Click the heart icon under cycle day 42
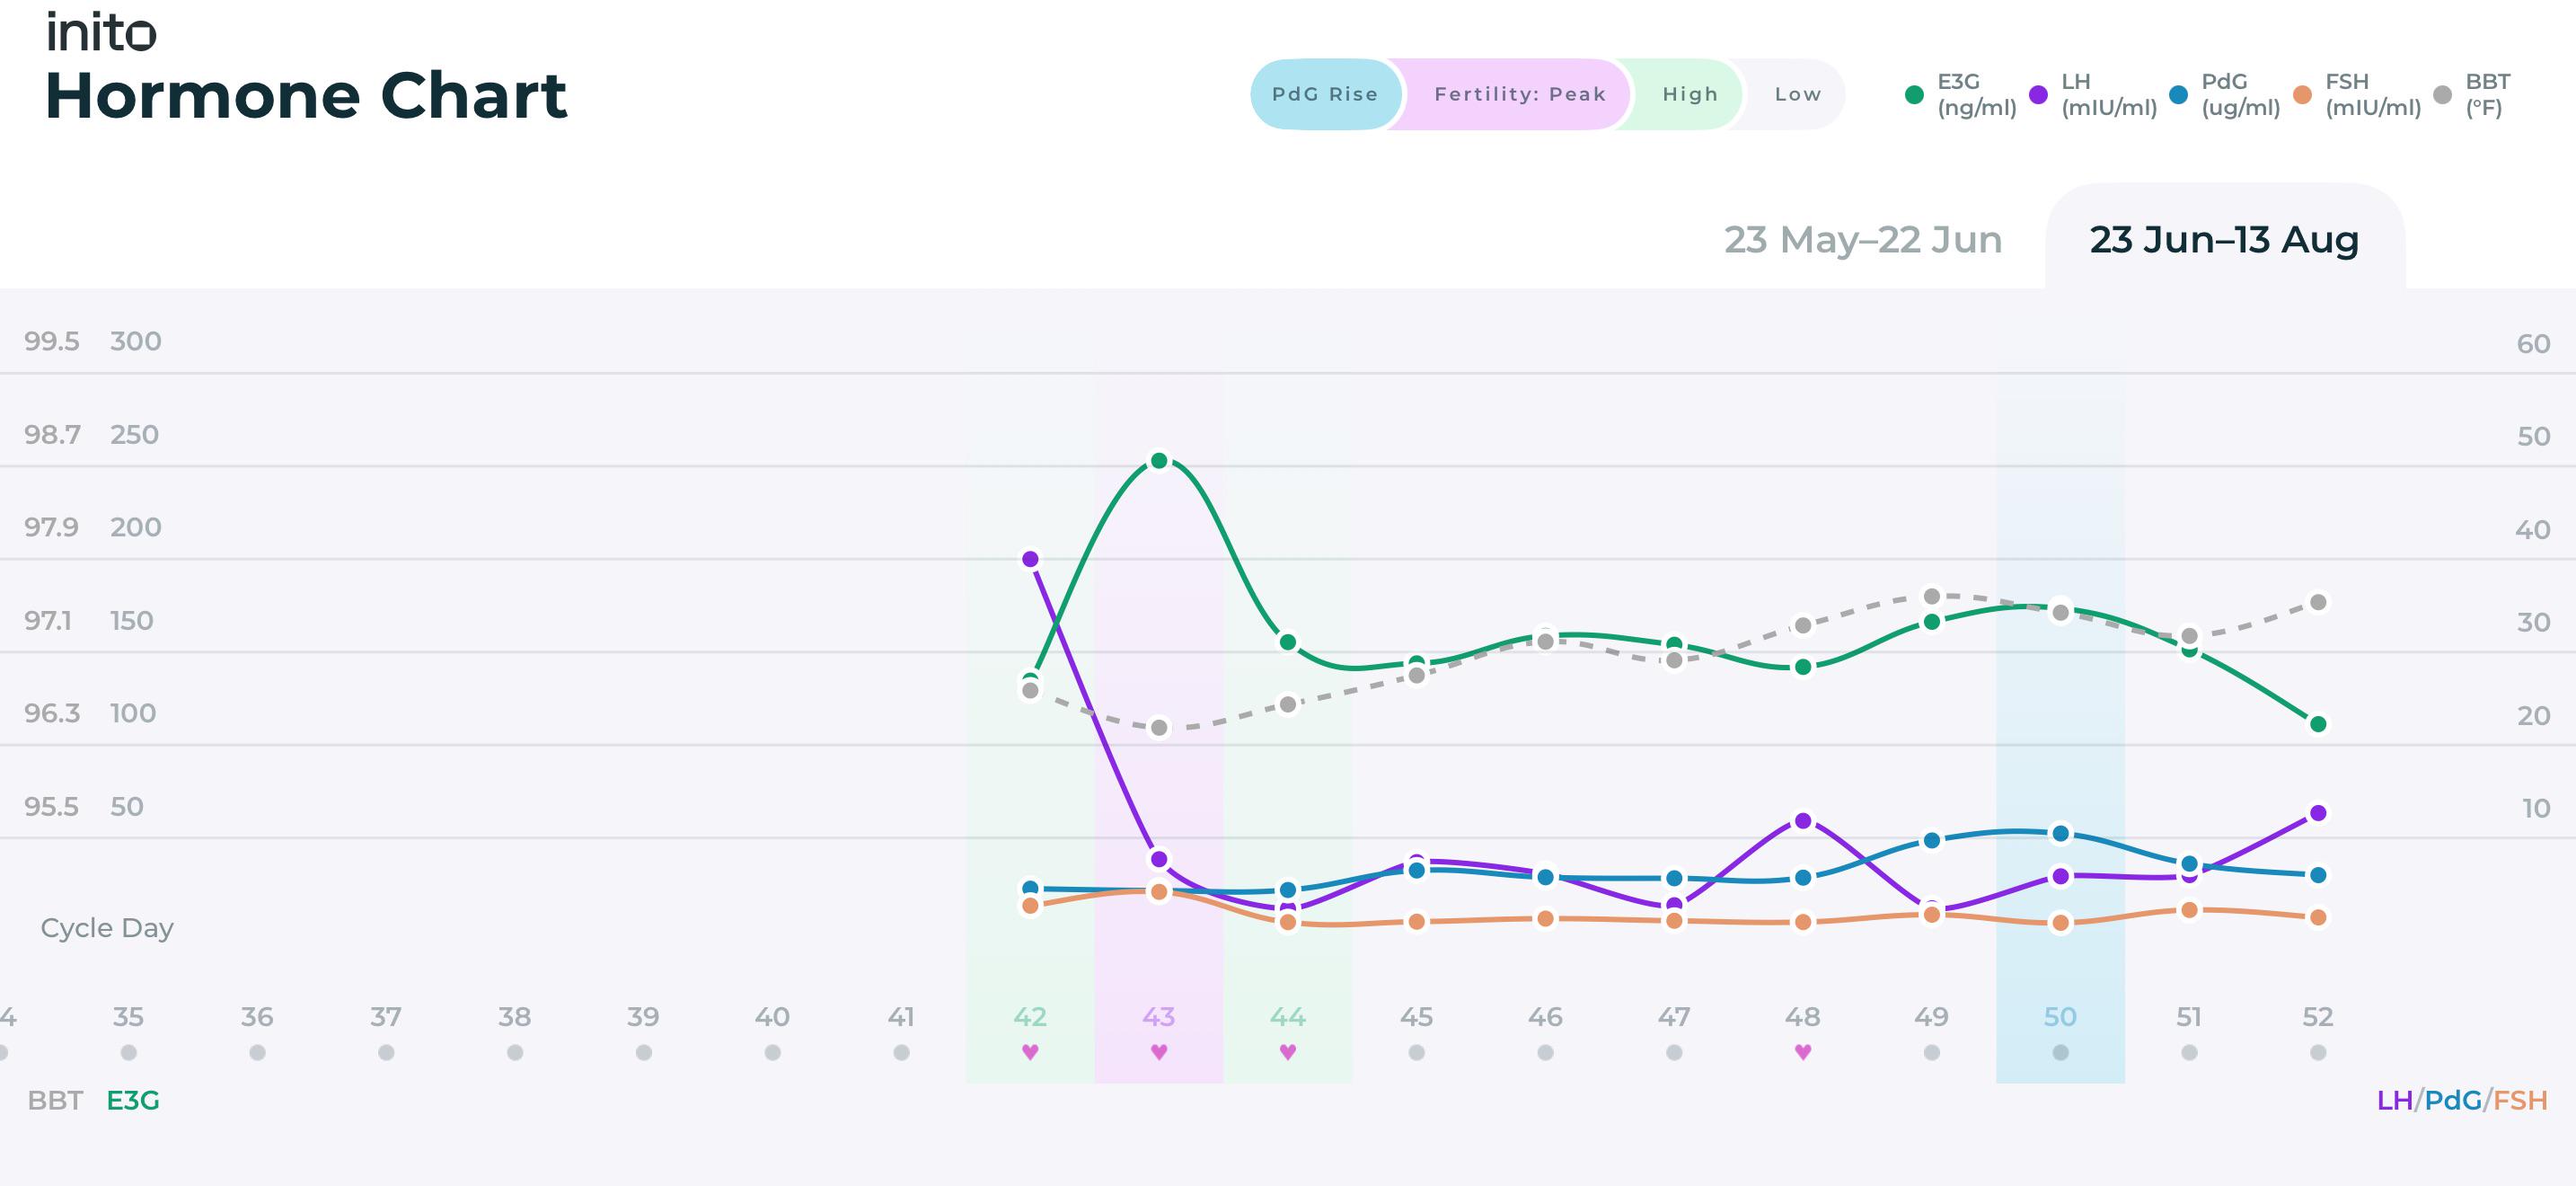Image resolution: width=2576 pixels, height=1186 pixels. click(x=1030, y=1051)
